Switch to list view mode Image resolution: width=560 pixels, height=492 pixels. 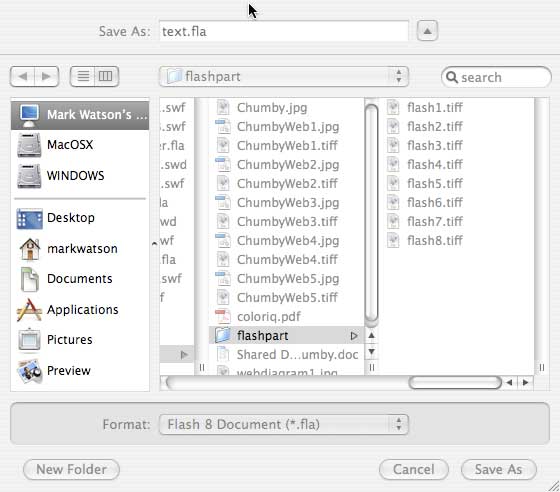(x=83, y=76)
